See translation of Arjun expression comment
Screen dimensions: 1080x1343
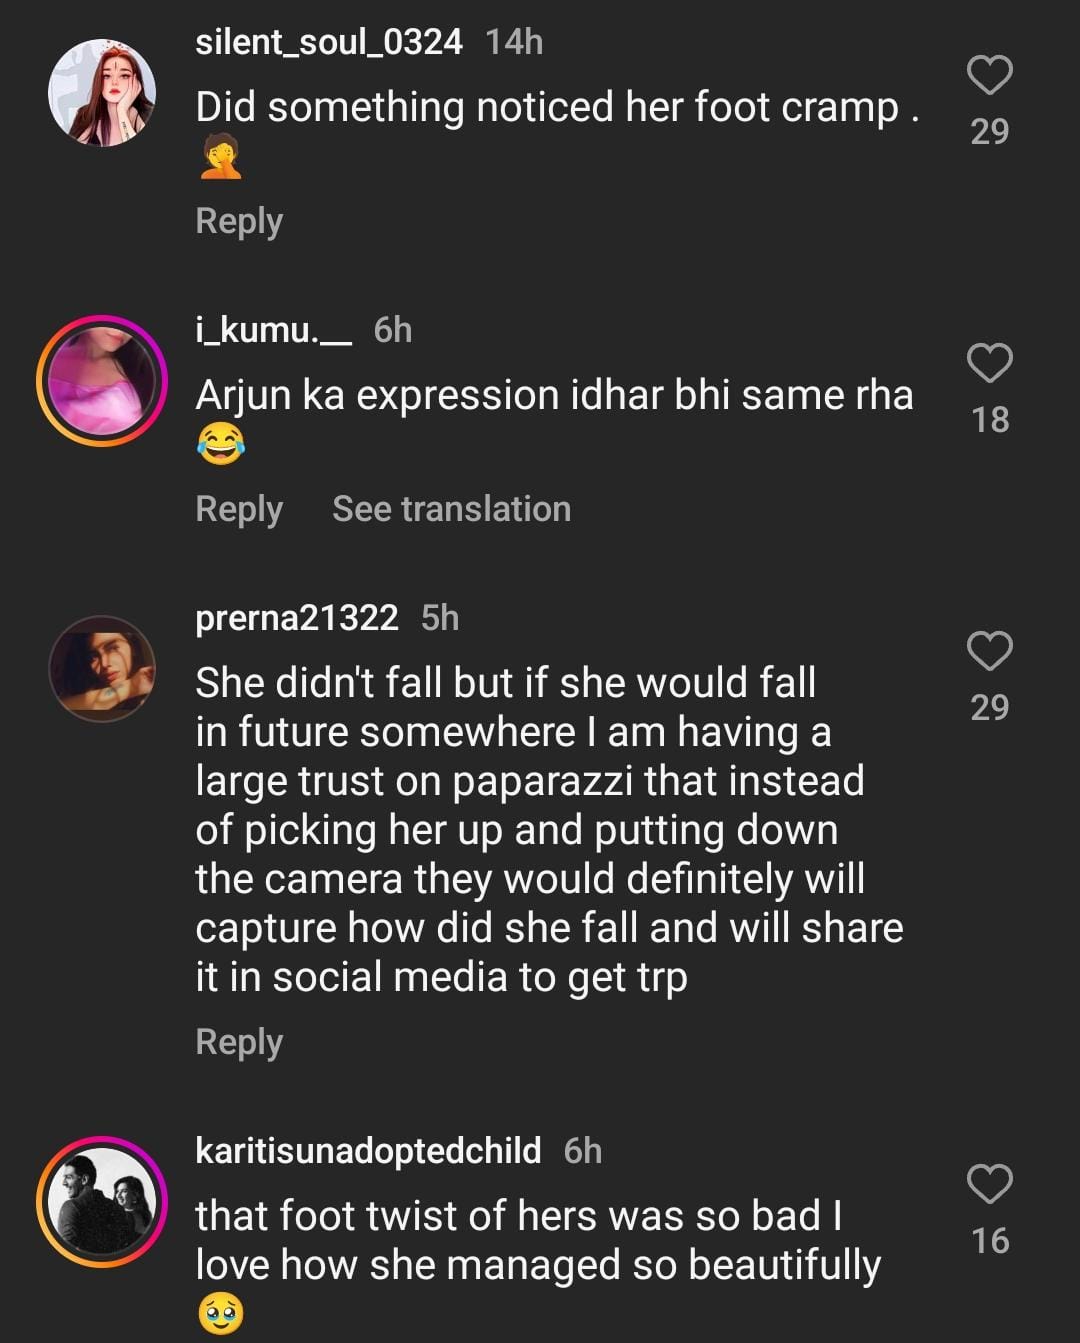click(451, 509)
